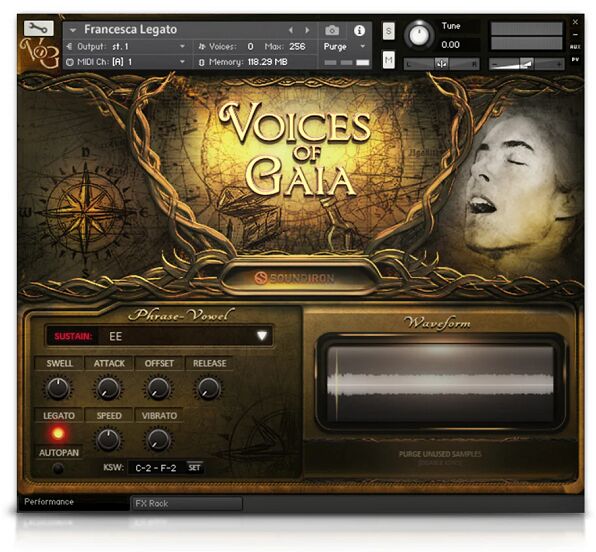Open the MIDI Ch channel dropdown

click(125, 62)
